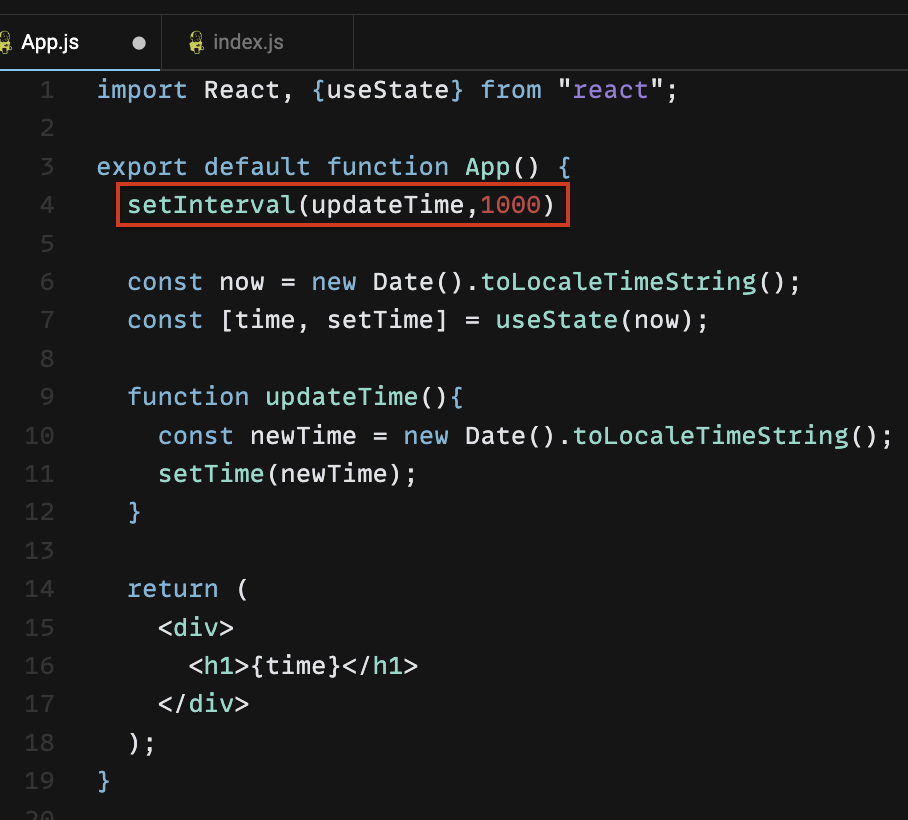Click 'setInterval' call on line 4
This screenshot has width=908, height=820.
tap(211, 205)
